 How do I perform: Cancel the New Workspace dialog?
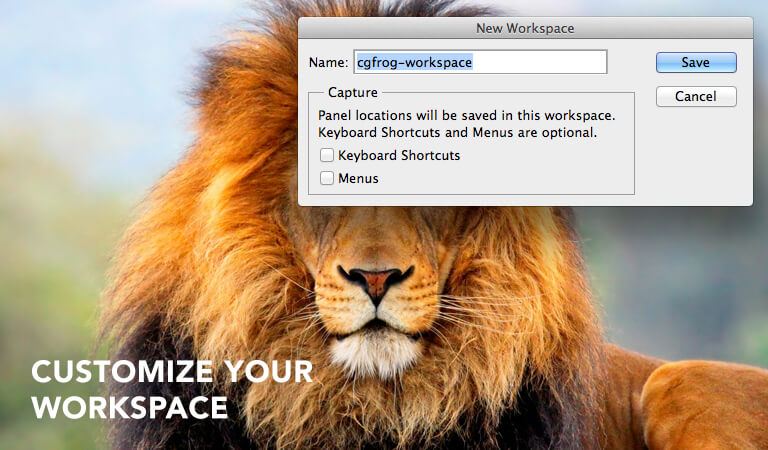696,96
